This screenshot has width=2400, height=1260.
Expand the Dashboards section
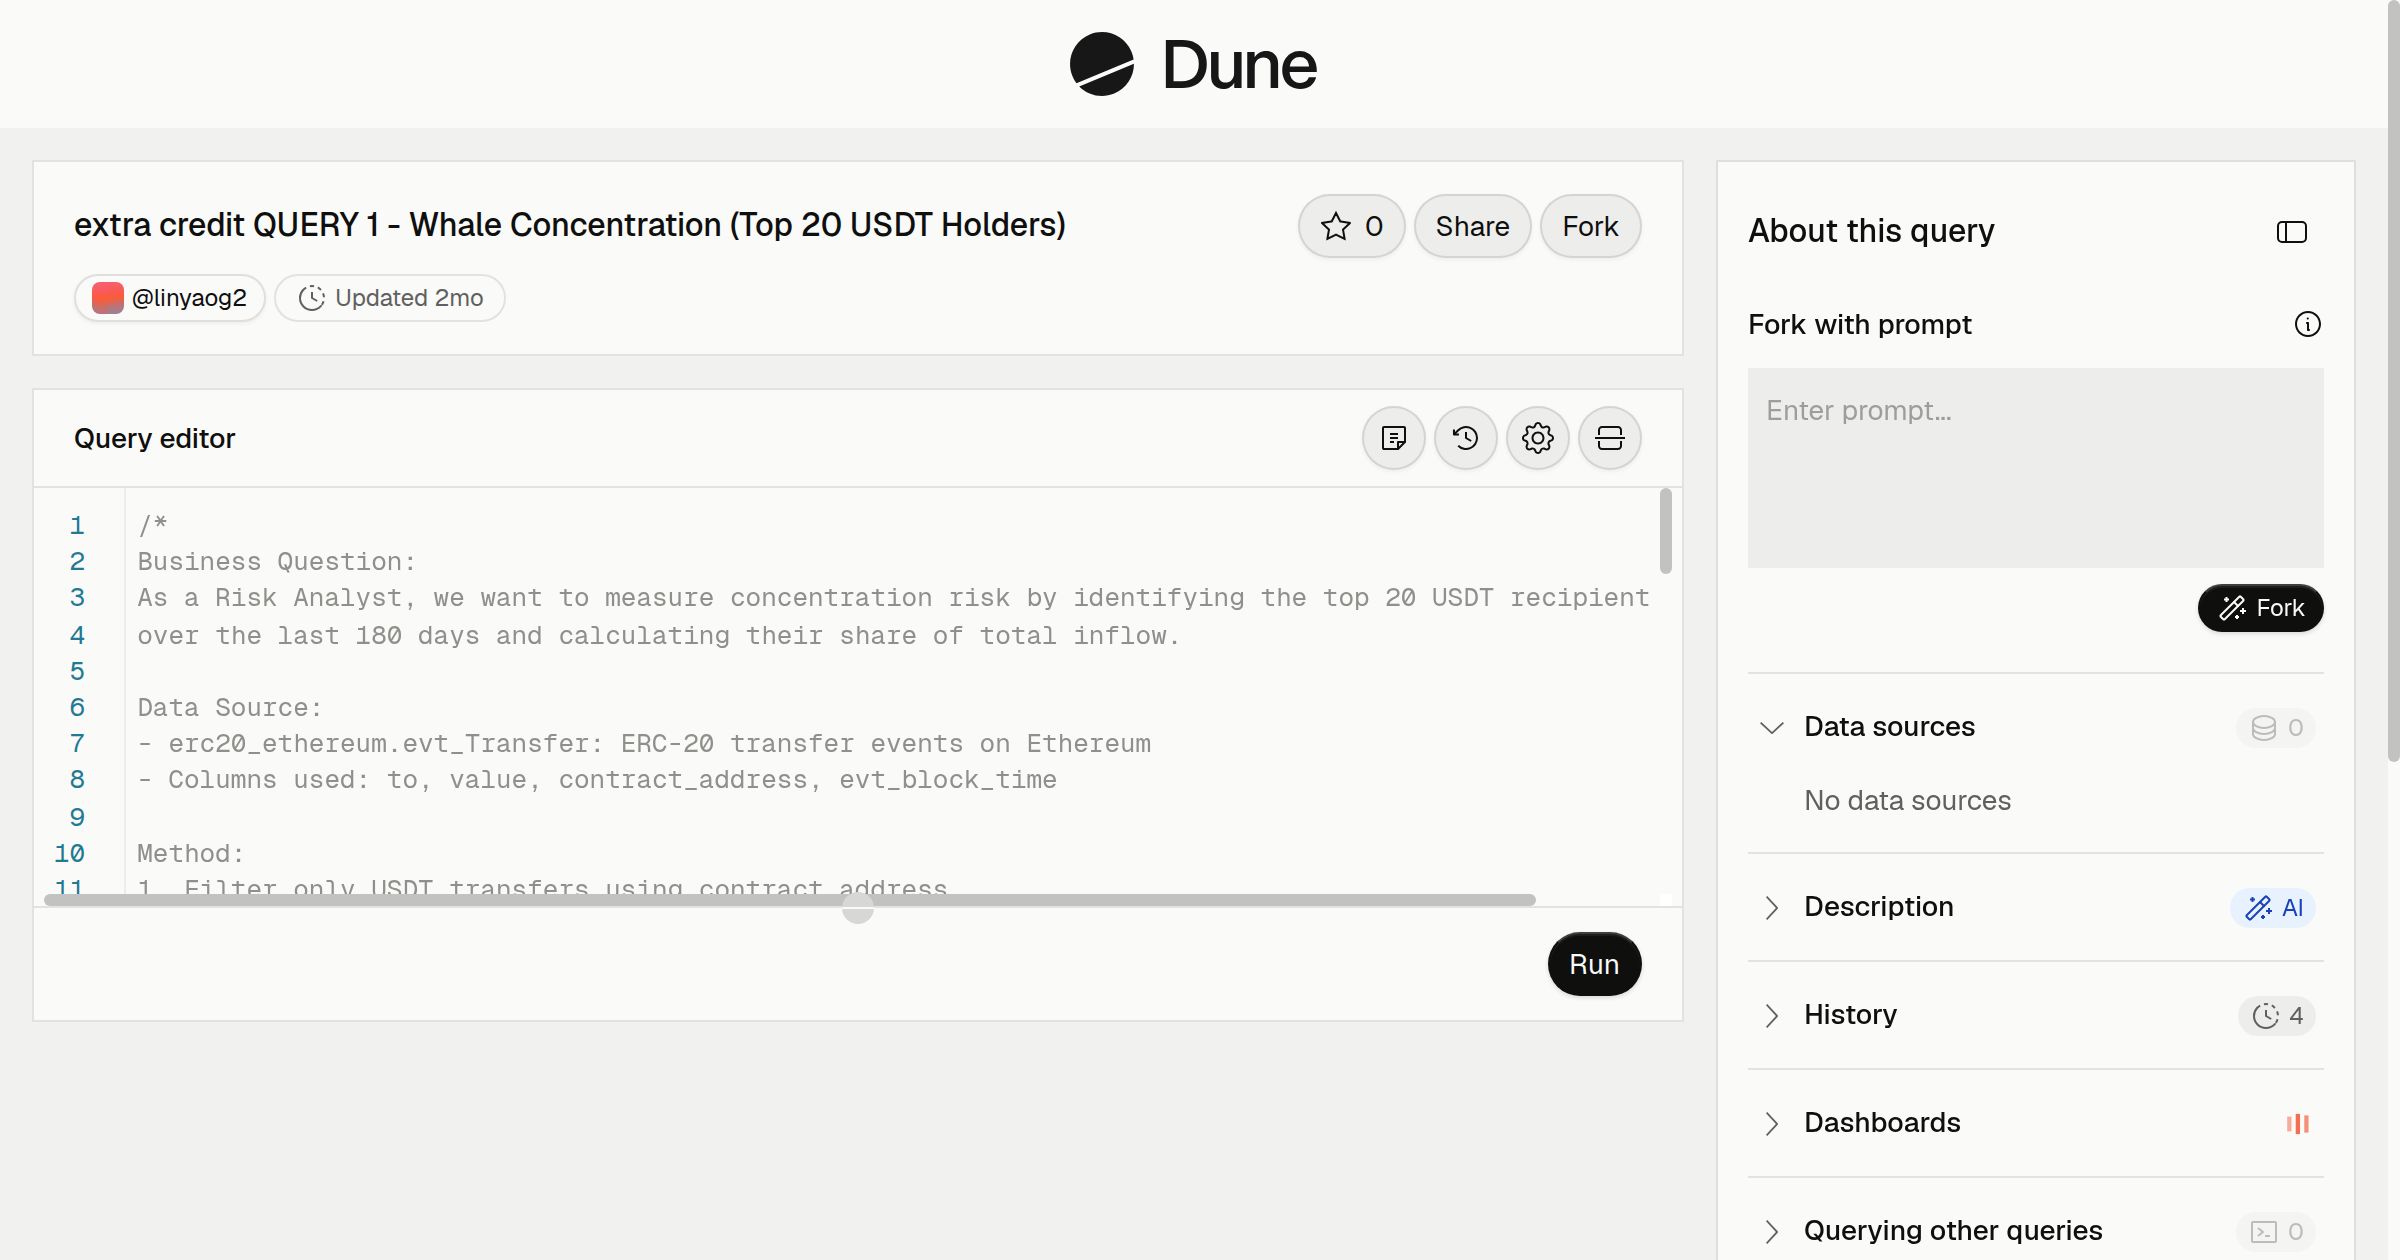(x=1771, y=1123)
